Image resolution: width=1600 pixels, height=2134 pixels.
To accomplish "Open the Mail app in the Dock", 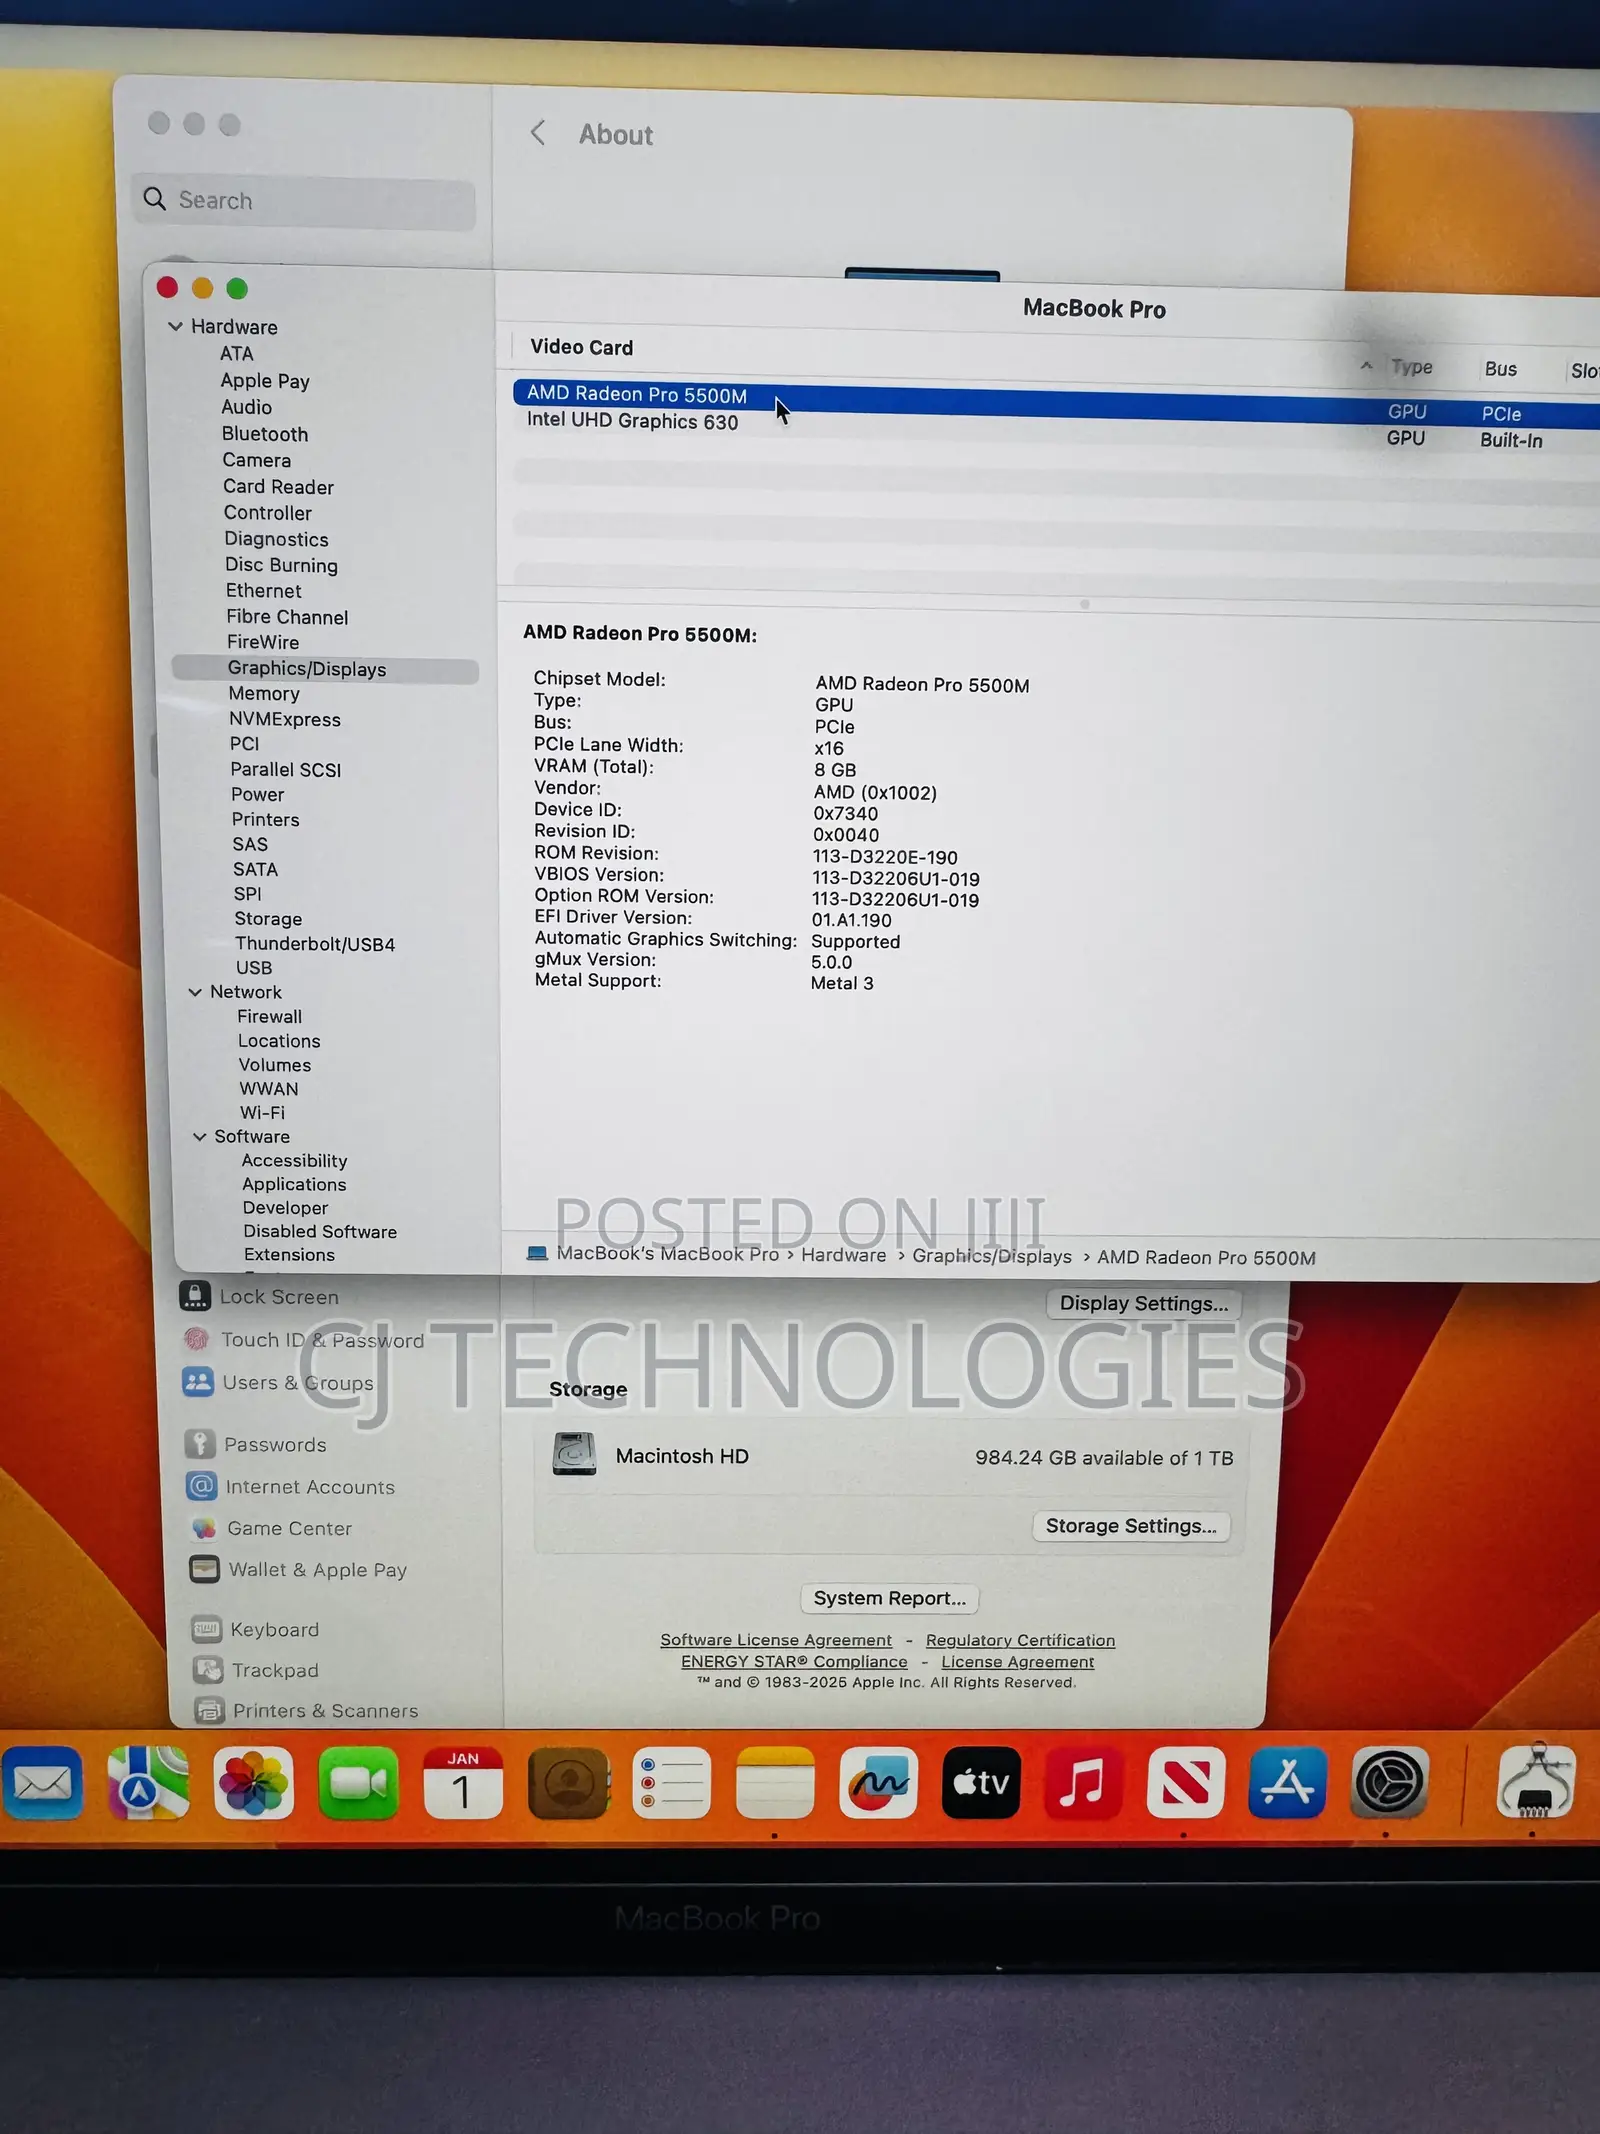I will click(41, 1783).
